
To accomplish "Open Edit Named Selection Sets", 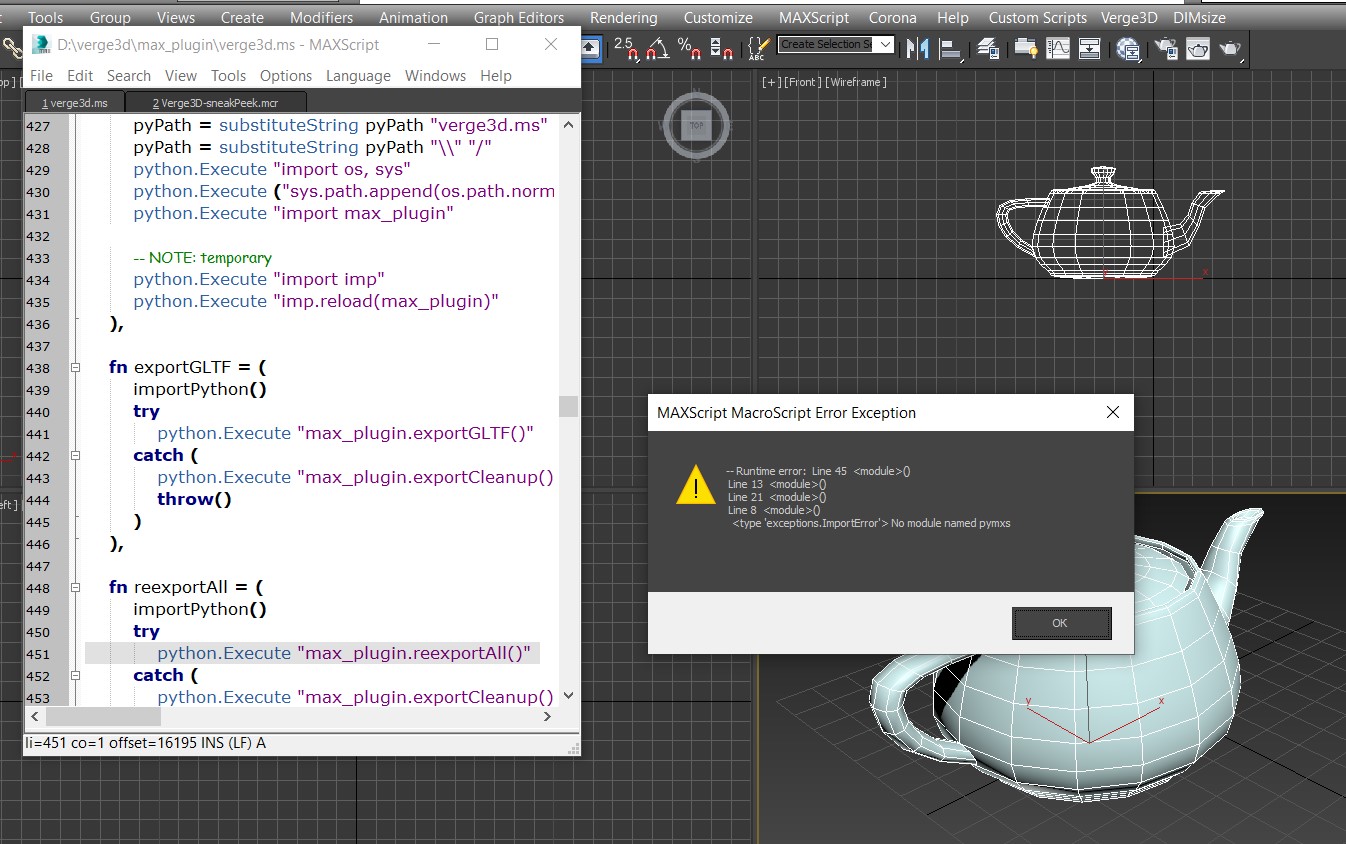I will pos(759,47).
